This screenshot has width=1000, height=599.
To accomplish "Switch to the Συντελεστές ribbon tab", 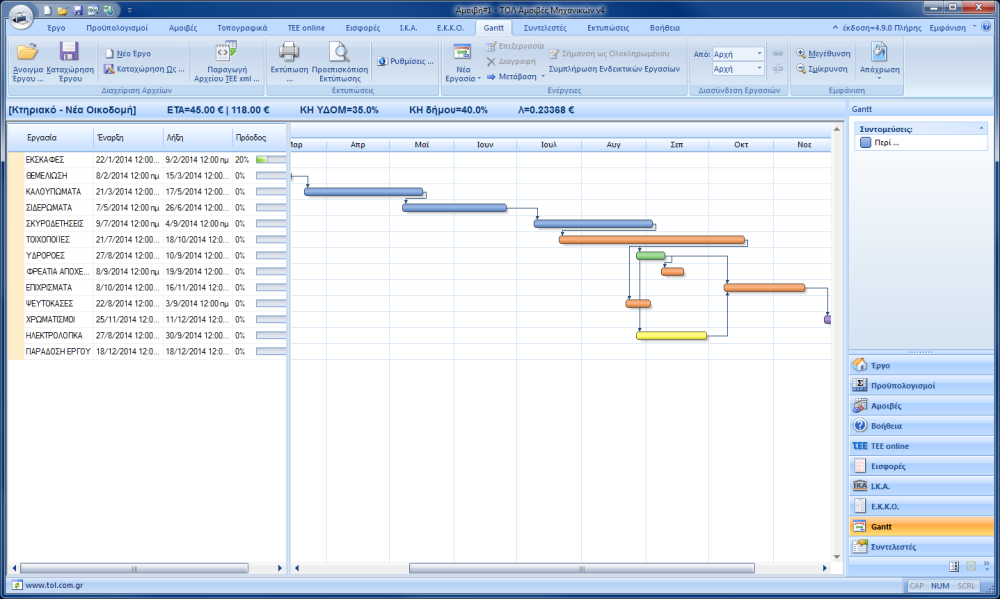I will tap(545, 28).
